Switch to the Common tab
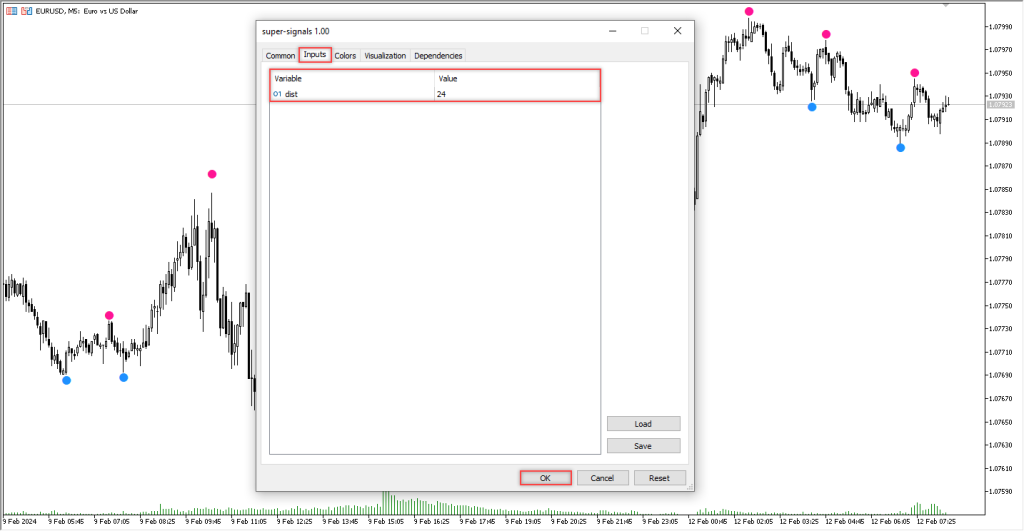The height and width of the screenshot is (531, 1024). click(x=280, y=56)
